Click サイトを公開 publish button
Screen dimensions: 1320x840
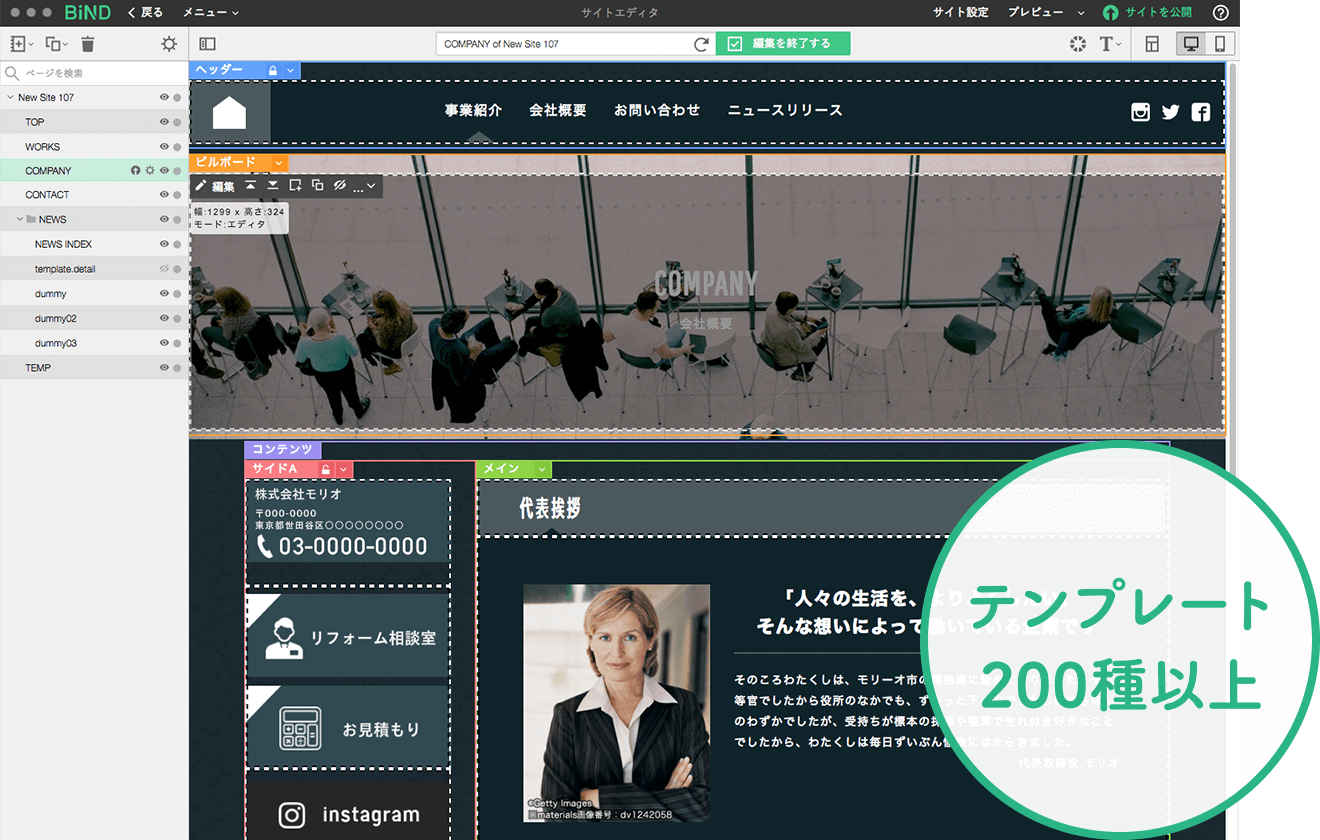(x=1148, y=13)
